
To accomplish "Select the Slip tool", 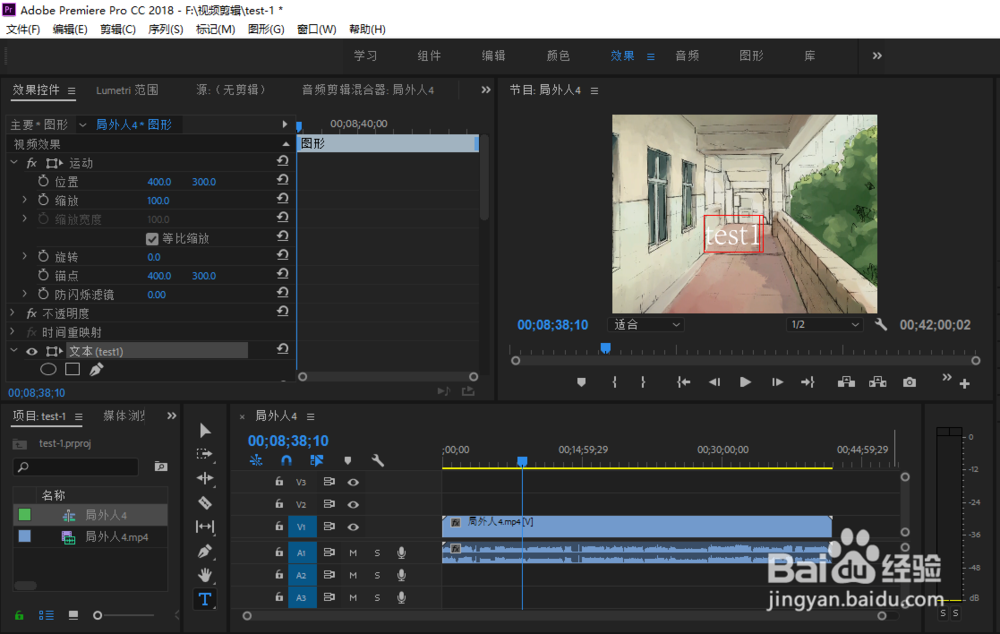I will (x=205, y=526).
